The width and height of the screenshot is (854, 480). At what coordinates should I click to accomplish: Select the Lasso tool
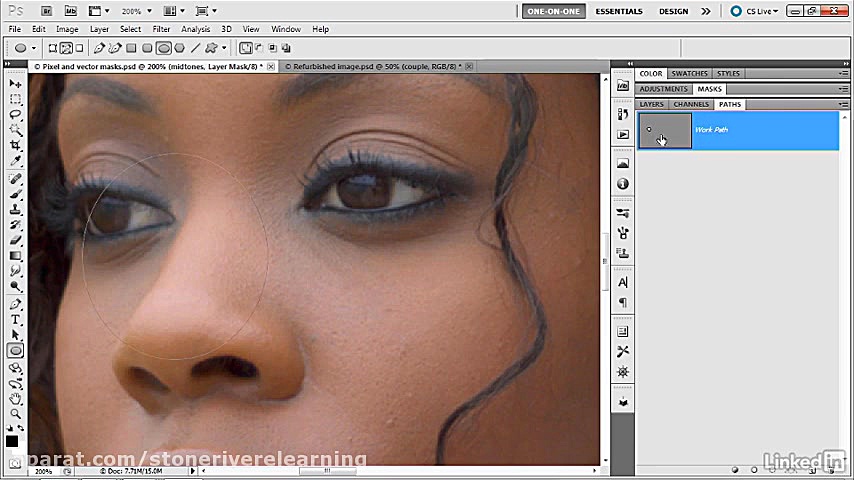[x=15, y=114]
